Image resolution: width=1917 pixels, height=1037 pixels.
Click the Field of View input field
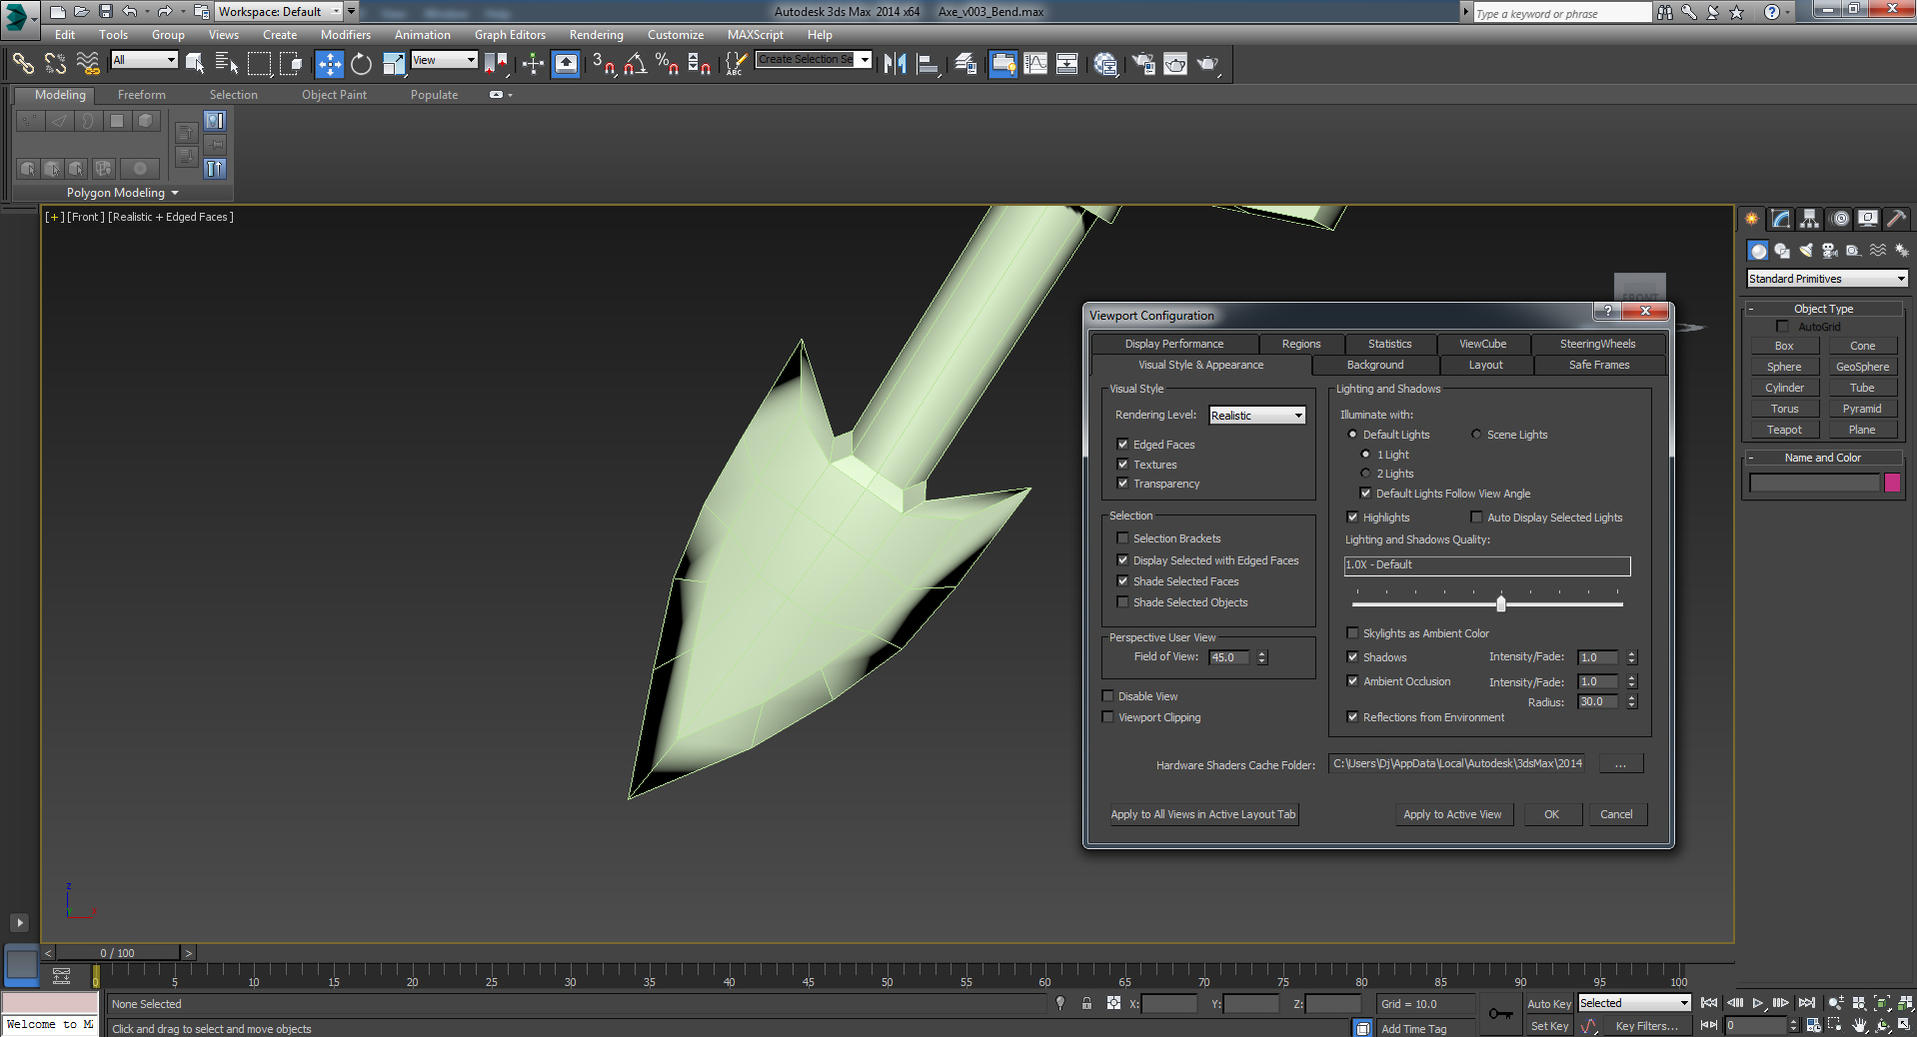point(1230,657)
